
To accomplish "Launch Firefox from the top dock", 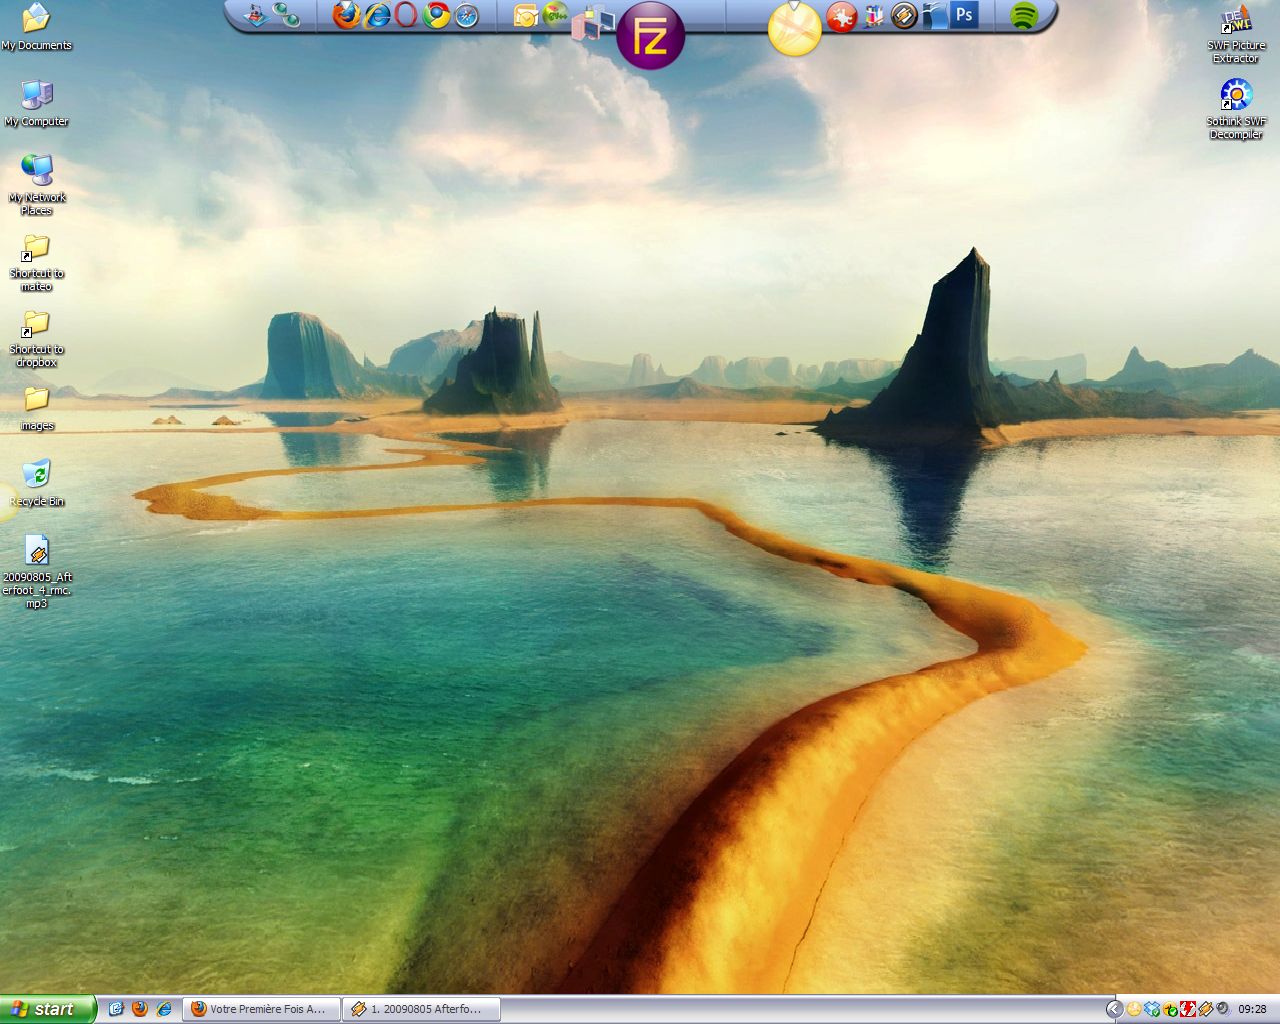I will tap(346, 15).
